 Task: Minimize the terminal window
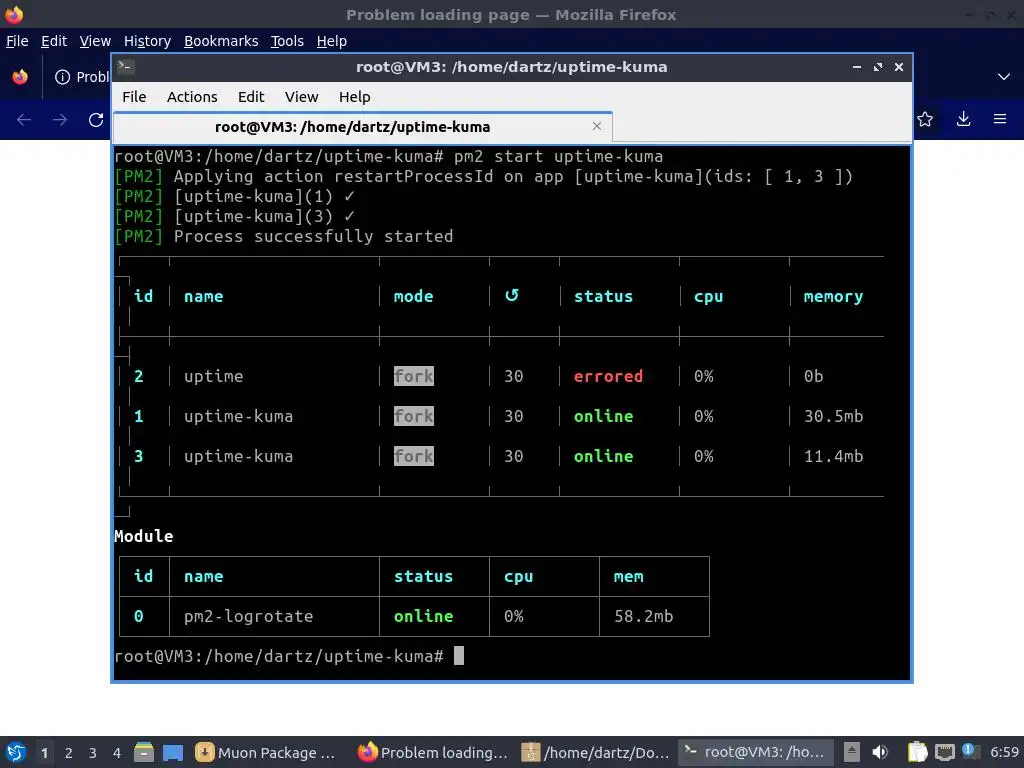(857, 67)
